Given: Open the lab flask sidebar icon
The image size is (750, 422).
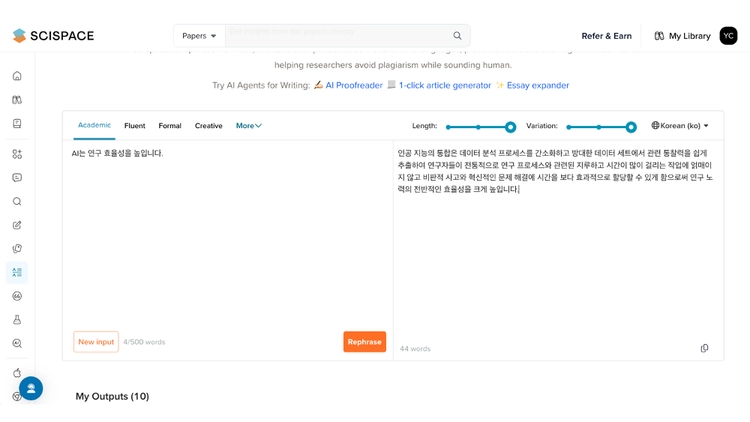Looking at the screenshot, I should tap(17, 320).
